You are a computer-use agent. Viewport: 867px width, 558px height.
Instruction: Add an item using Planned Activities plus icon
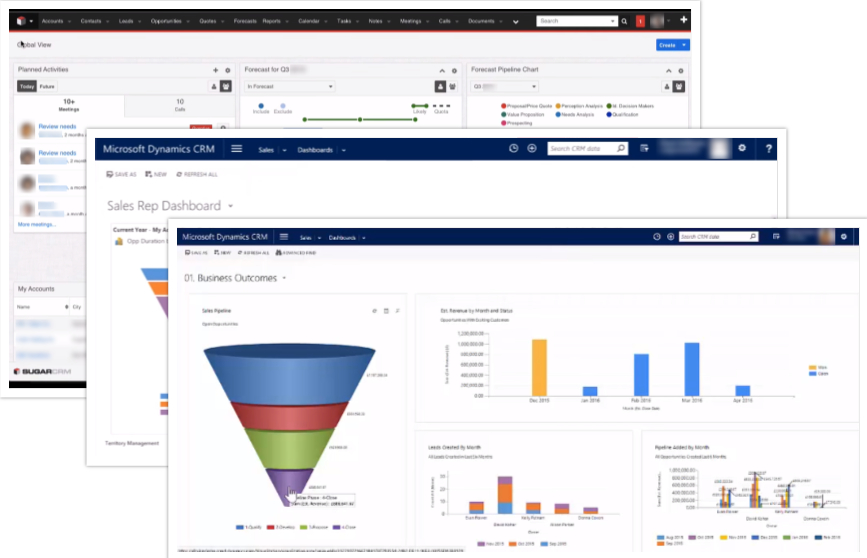tap(216, 70)
